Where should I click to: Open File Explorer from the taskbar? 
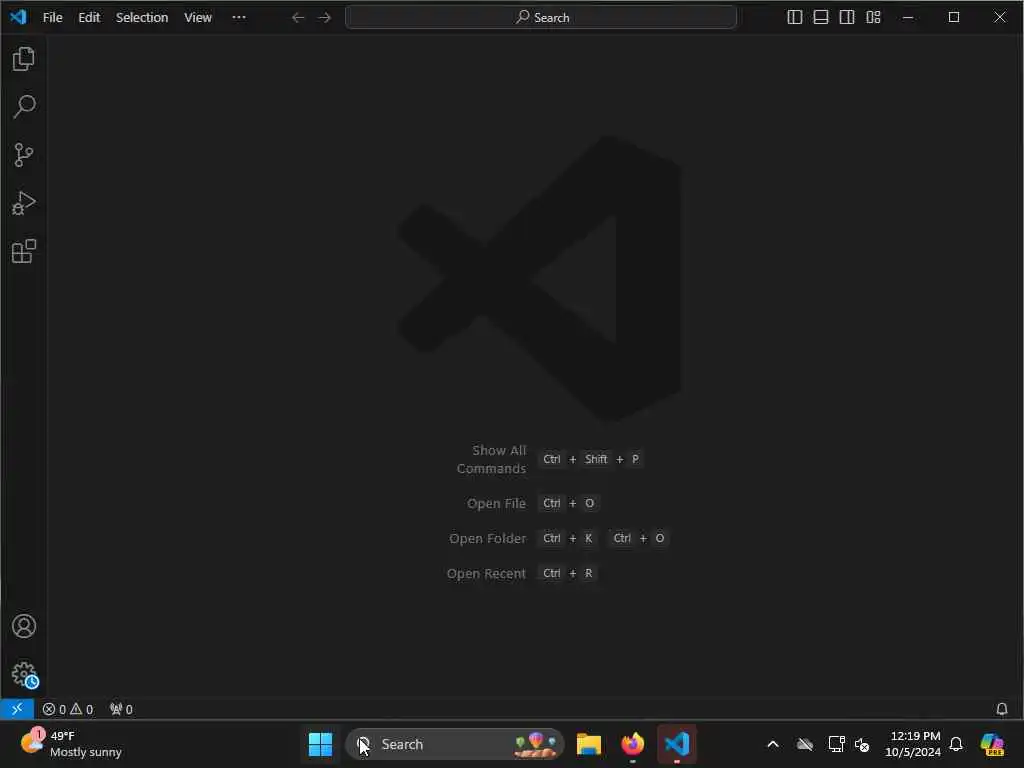point(588,744)
